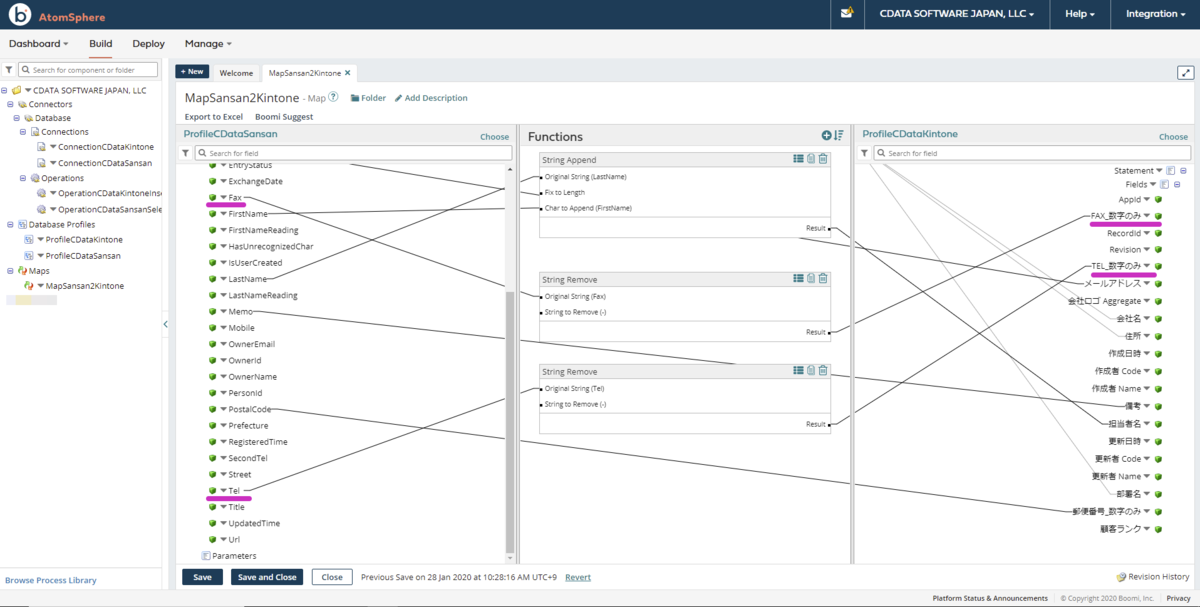Screen dimensions: 1200x607
Task: Click the component explorer filter icon
Action: [9, 70]
